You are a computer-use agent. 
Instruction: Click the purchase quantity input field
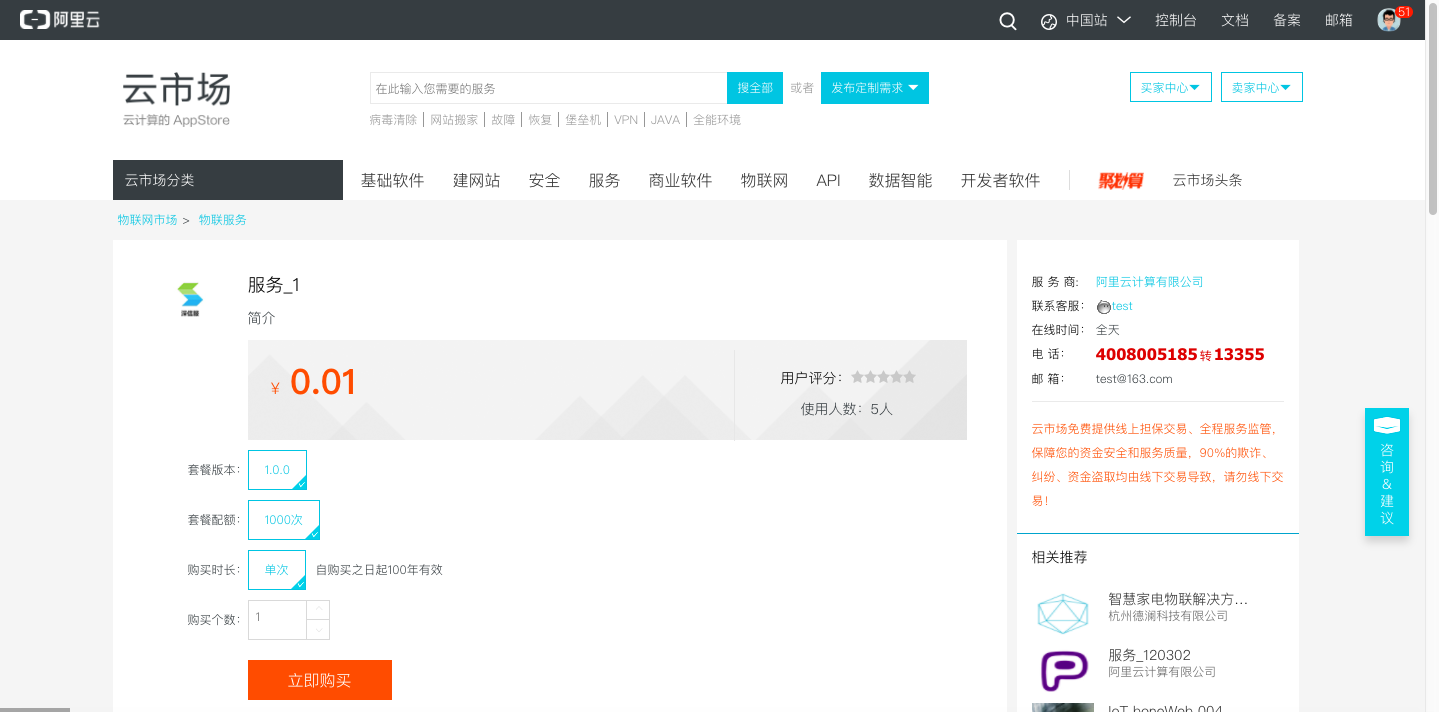pos(277,620)
